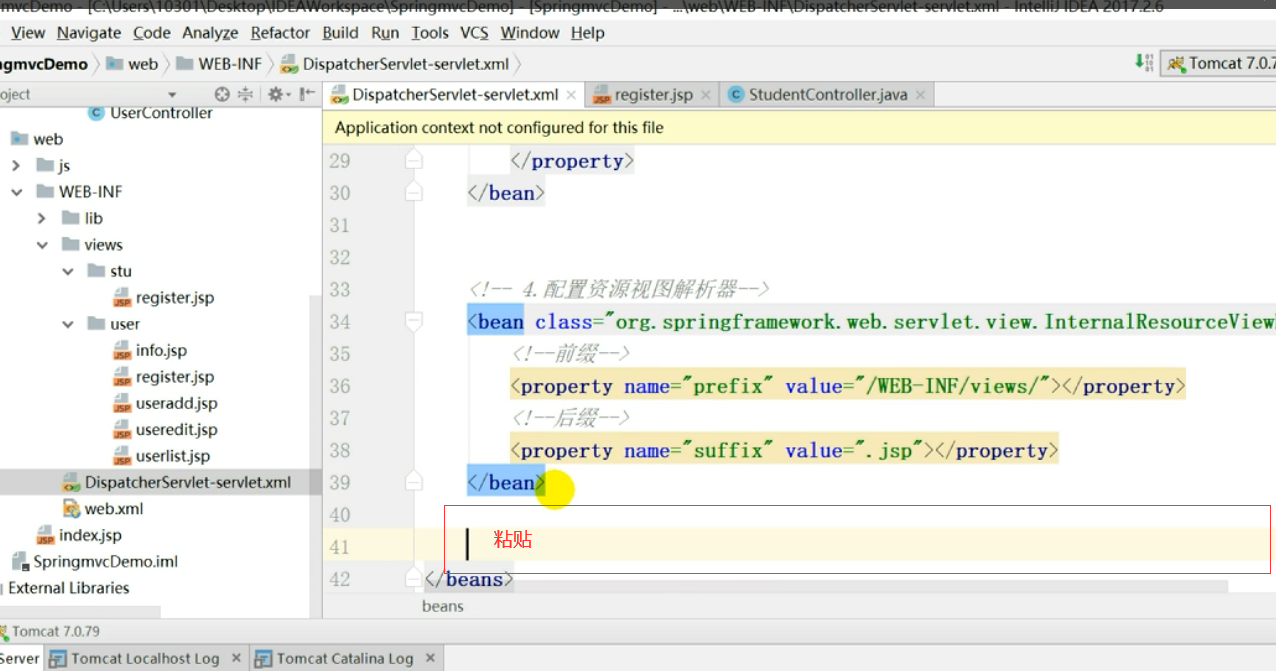Open the Refactor menu
Image resolution: width=1276 pixels, height=671 pixels.
[x=280, y=33]
